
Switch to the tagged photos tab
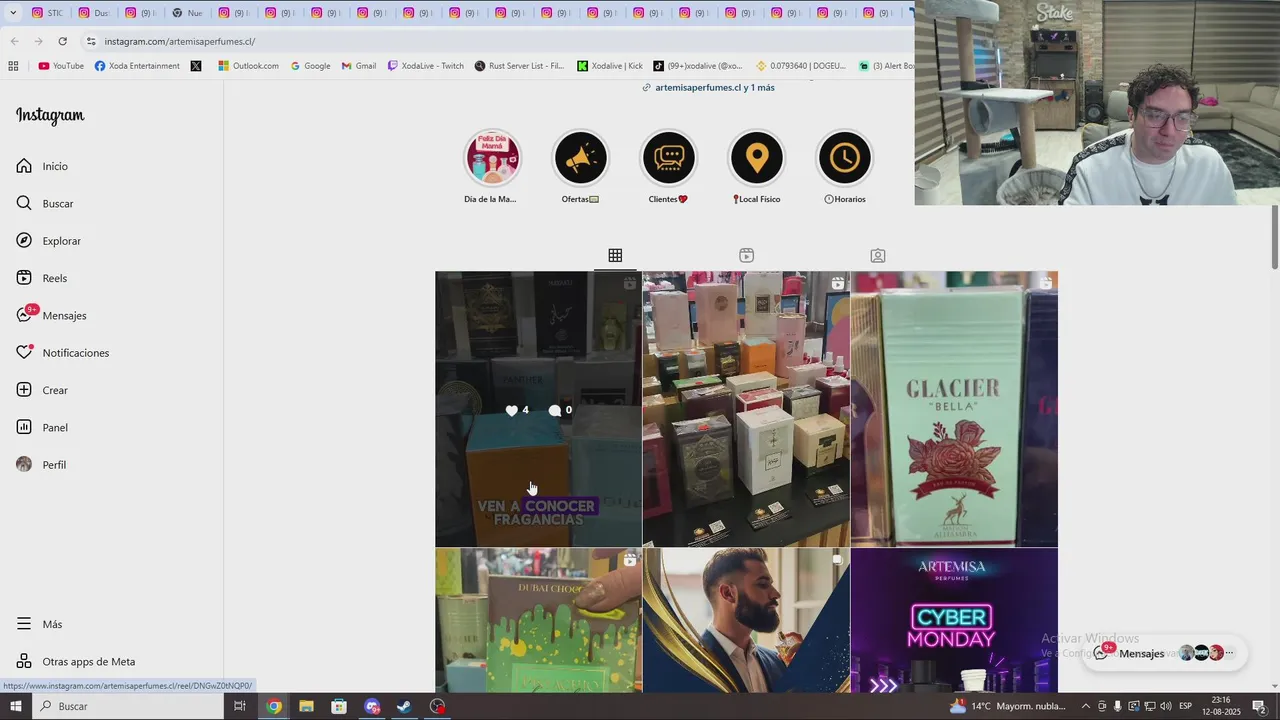(x=877, y=256)
